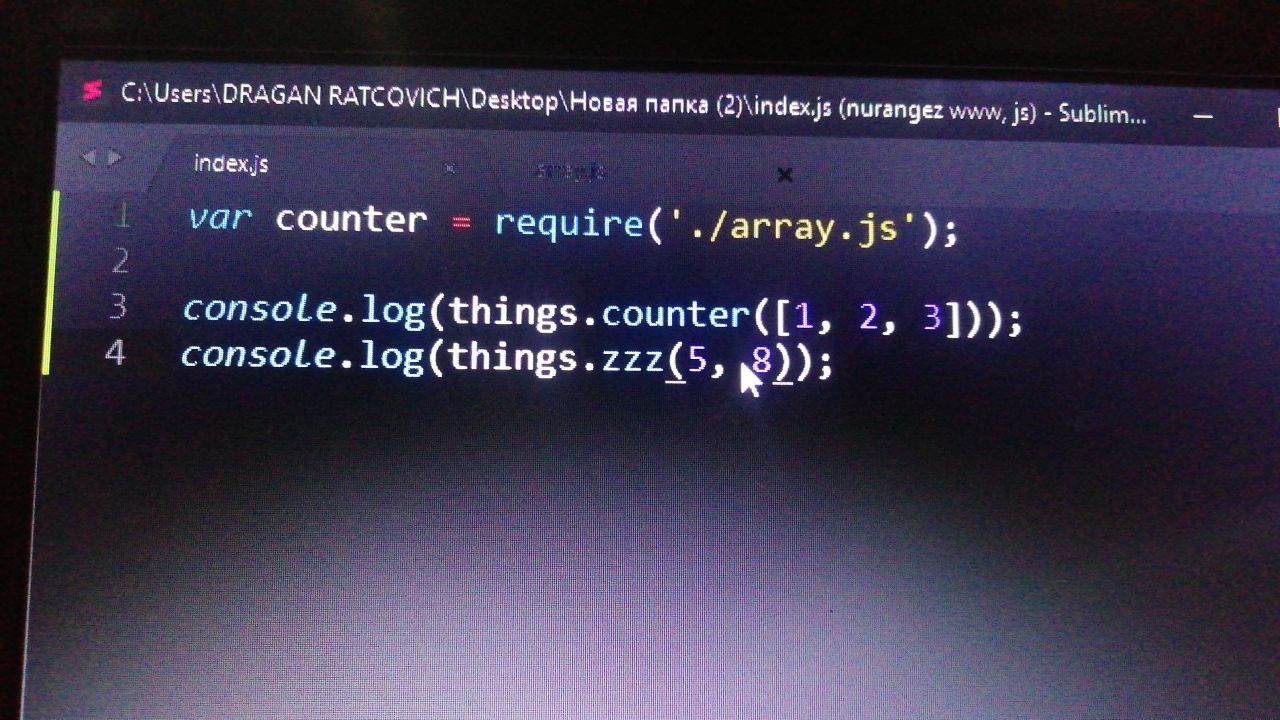
Task: Click the 'require' function call
Action: coord(569,224)
